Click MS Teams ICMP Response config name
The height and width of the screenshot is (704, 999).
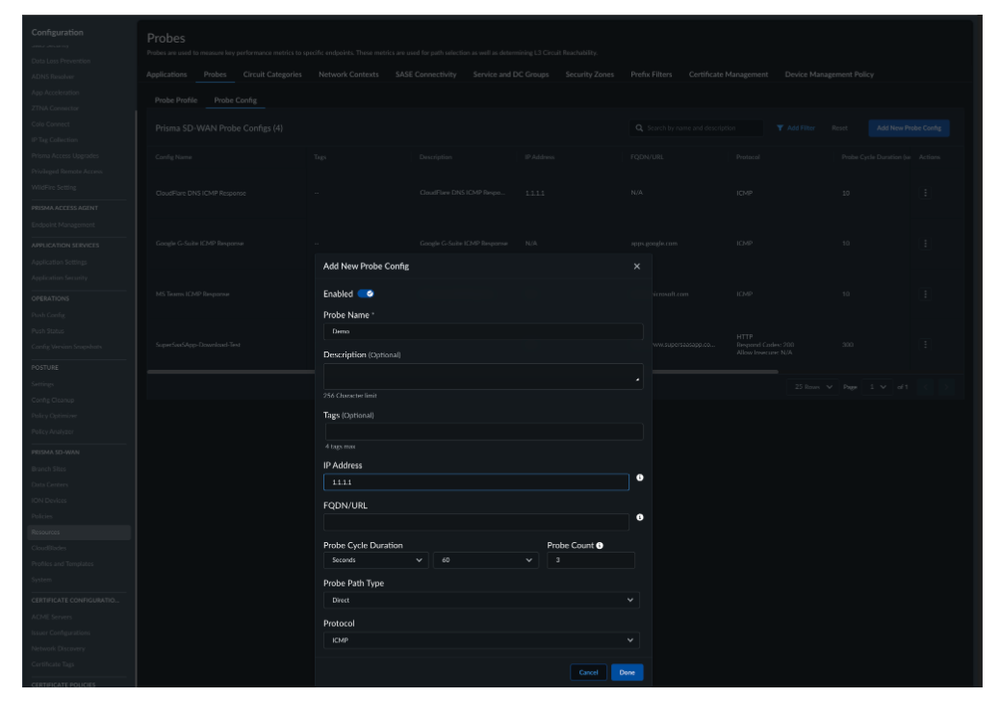click(x=192, y=294)
